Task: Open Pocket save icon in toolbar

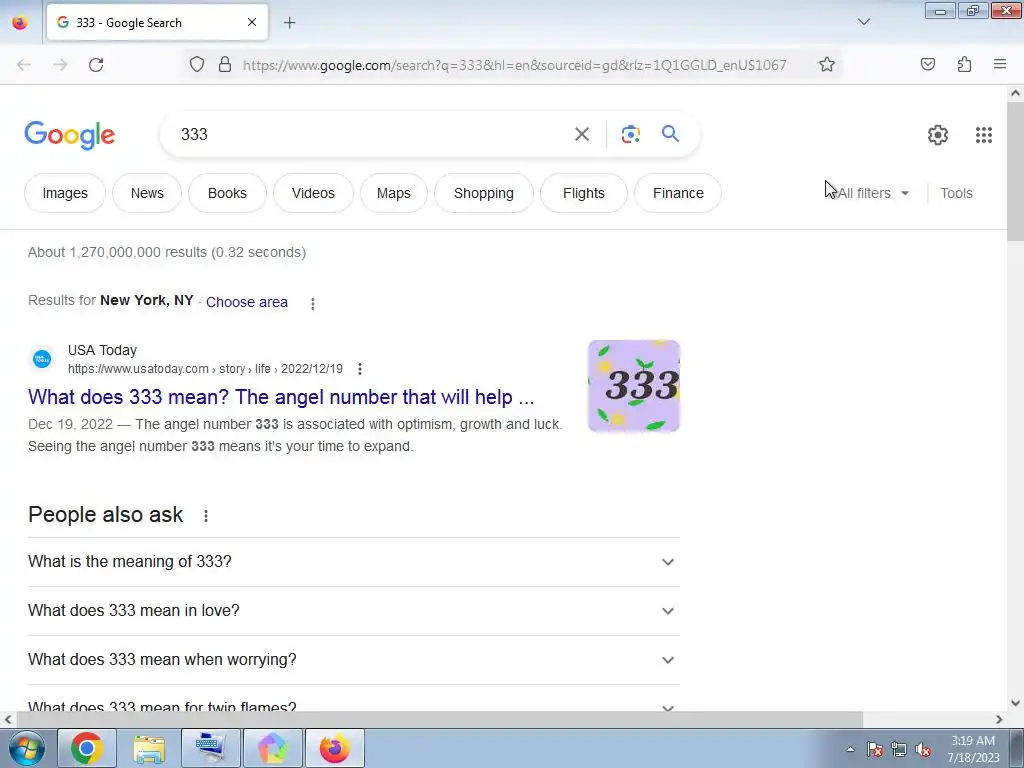Action: [927, 64]
